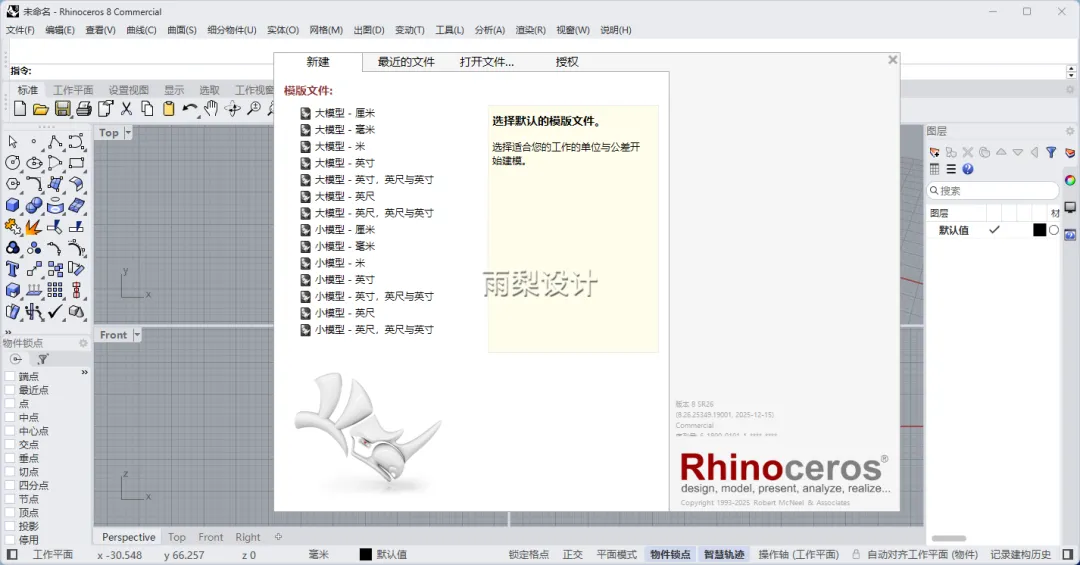Viewport: 1080px width, 565px height.
Task: Click the Open folder icon in toolbar
Action: point(41,108)
